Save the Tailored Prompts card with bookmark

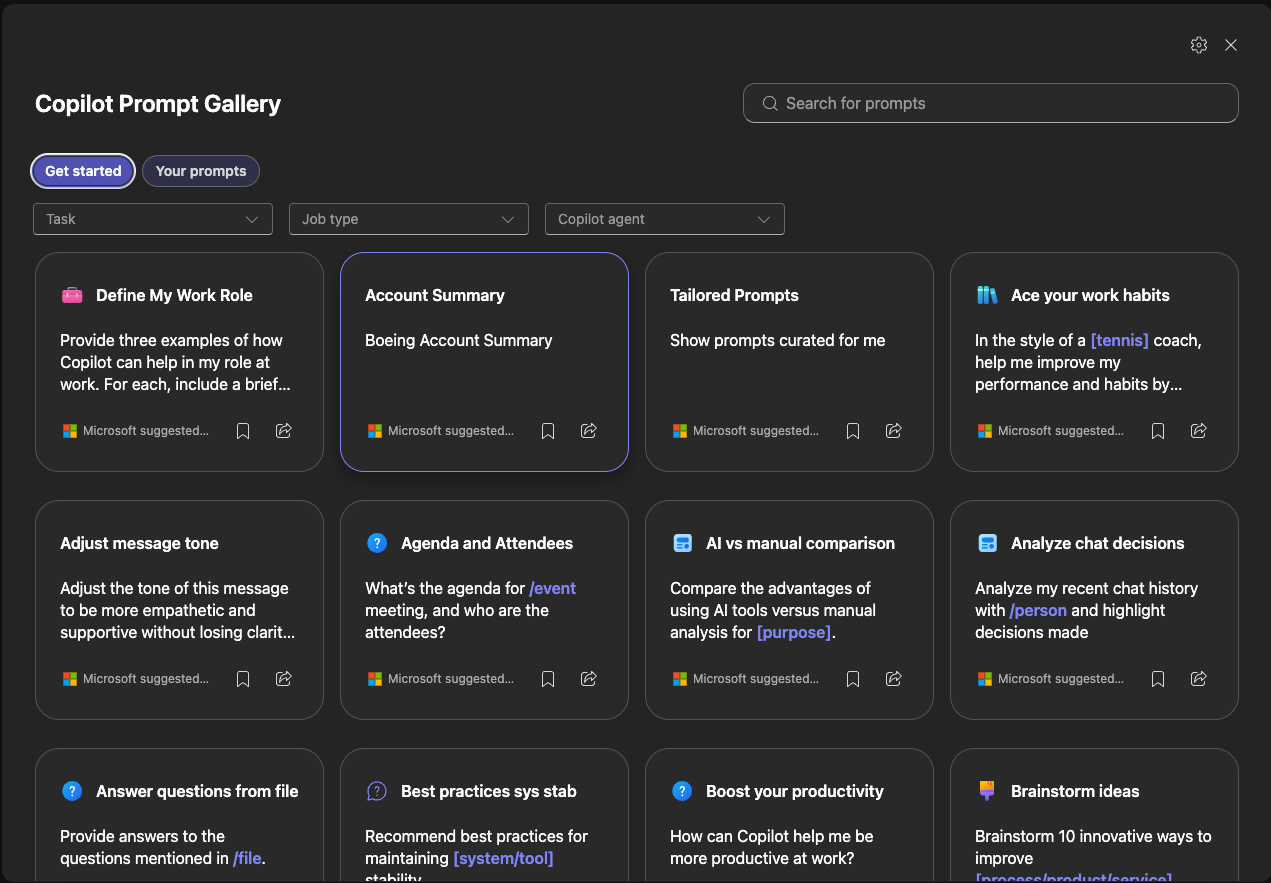(x=853, y=431)
